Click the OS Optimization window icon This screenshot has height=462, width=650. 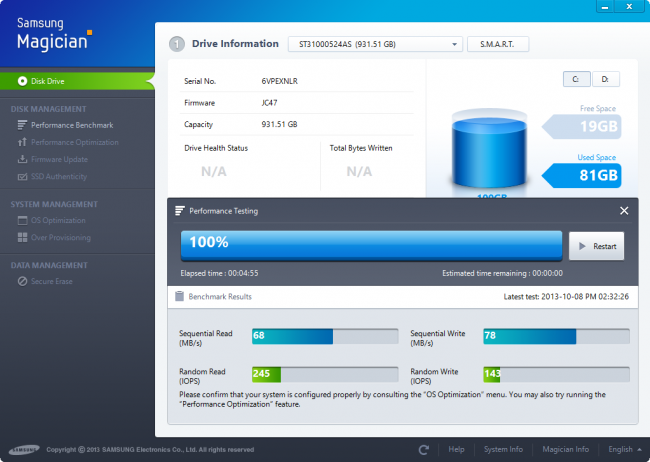pos(22,220)
